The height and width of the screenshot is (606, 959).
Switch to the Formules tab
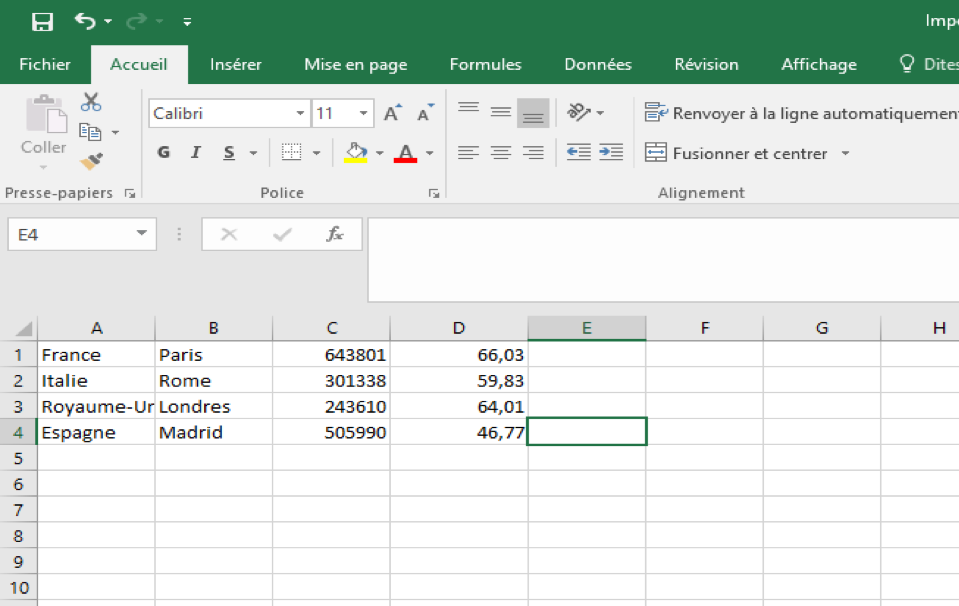tap(485, 64)
